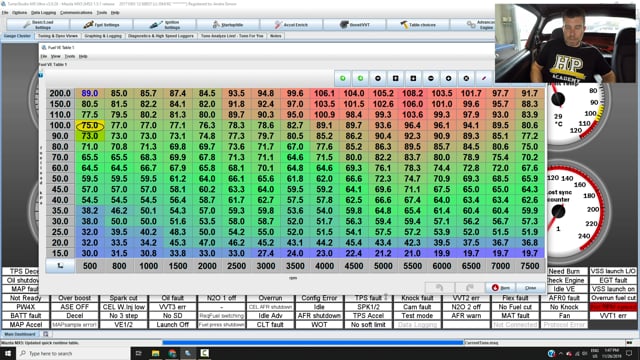Screen dimensions: 640x360
Task: Click the 5500 rpm column header
Action: (412, 266)
